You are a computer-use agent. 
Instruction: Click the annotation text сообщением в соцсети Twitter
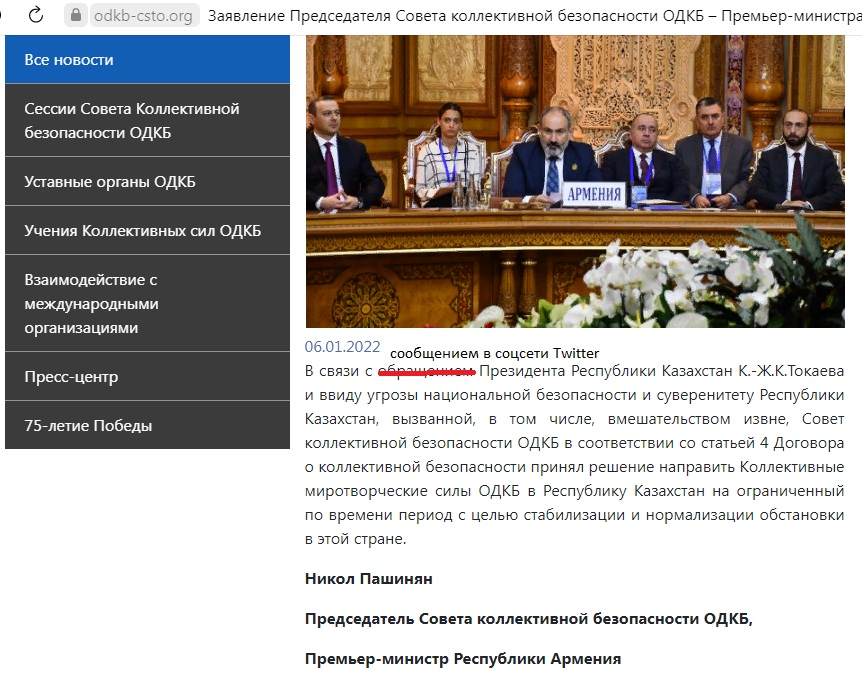pos(494,353)
